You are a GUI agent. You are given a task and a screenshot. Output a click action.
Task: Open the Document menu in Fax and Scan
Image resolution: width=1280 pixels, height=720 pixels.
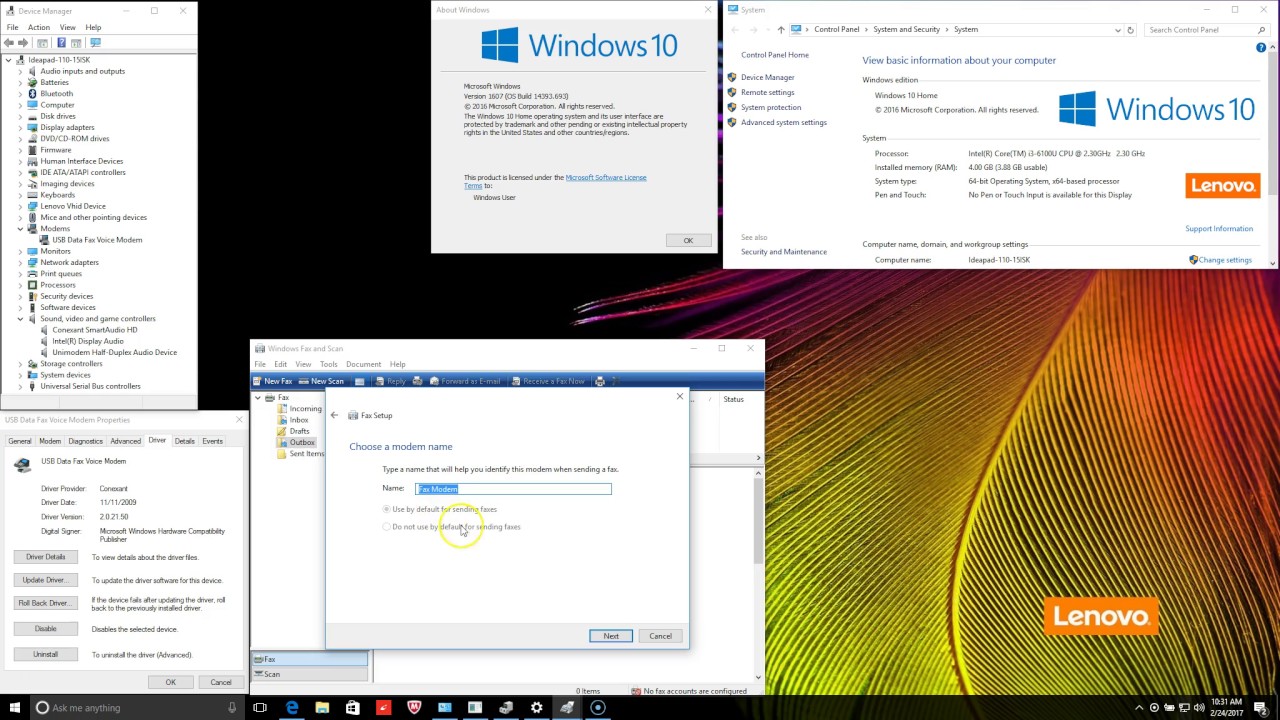point(363,364)
